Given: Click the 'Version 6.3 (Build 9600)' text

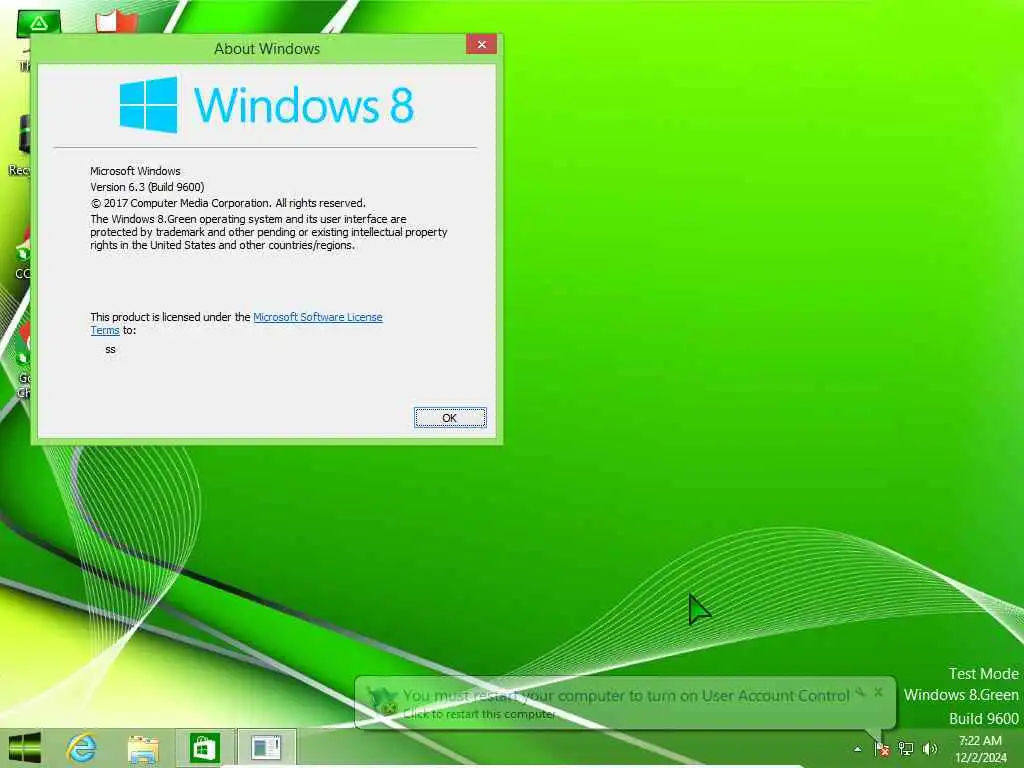Looking at the screenshot, I should [x=147, y=187].
